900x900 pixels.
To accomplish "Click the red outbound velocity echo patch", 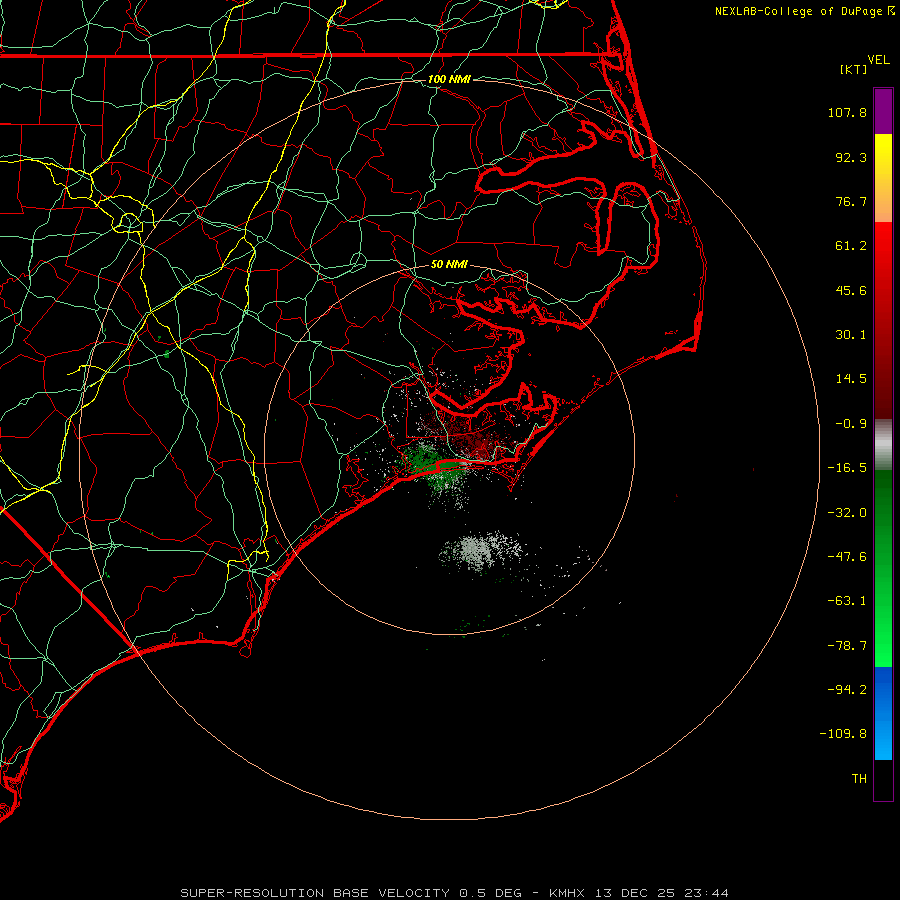I will click(x=472, y=439).
